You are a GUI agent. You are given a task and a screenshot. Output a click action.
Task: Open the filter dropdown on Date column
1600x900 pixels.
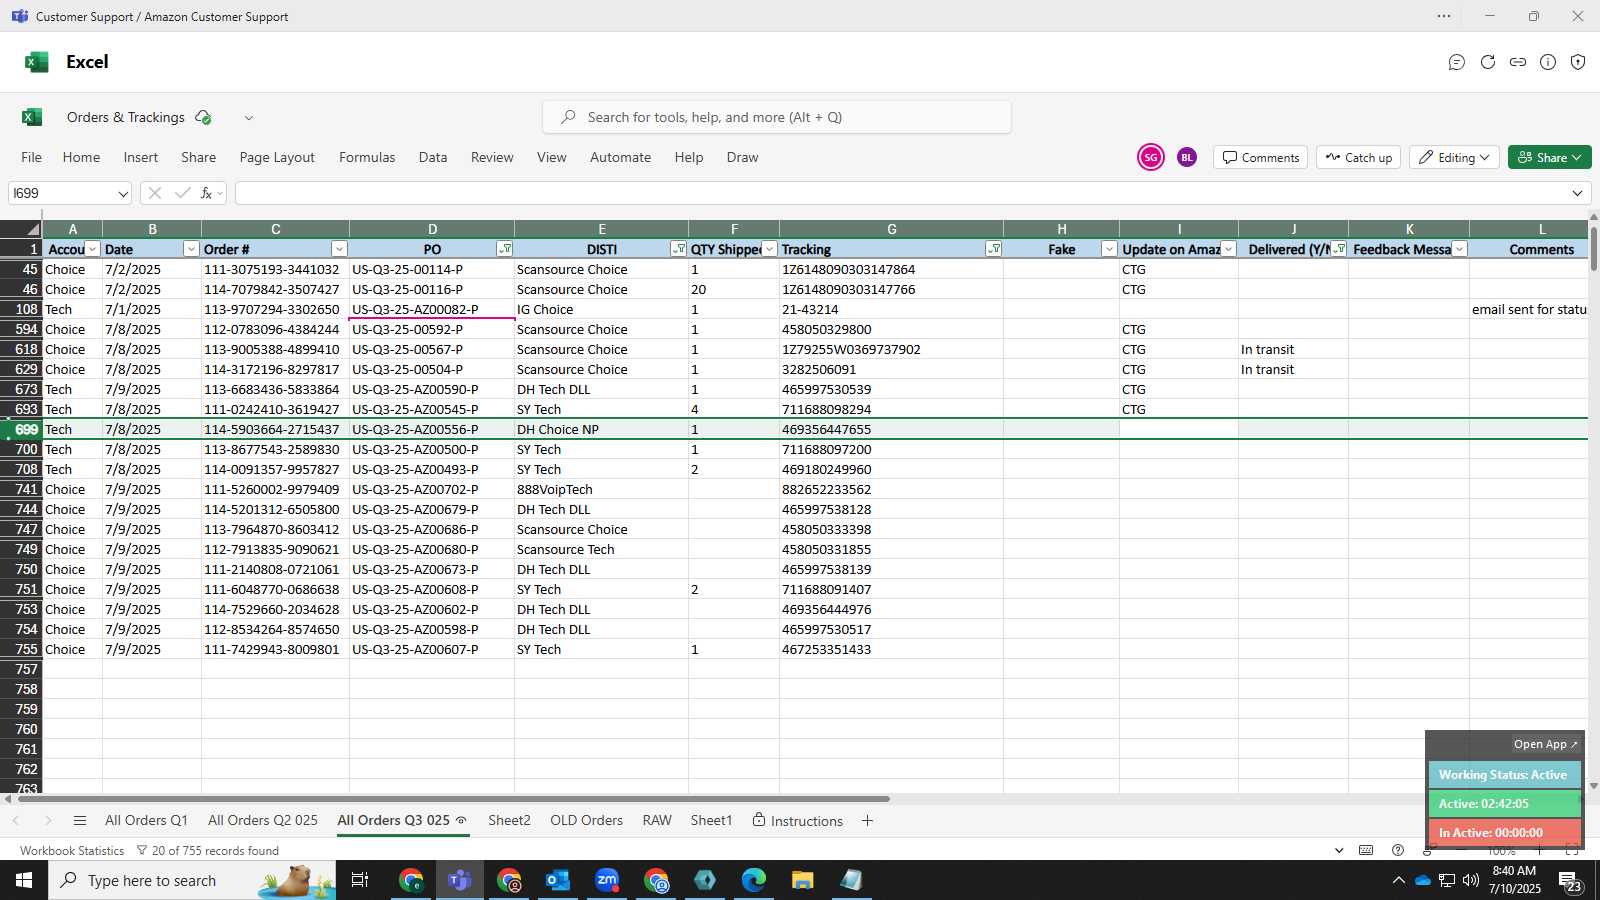tap(191, 249)
